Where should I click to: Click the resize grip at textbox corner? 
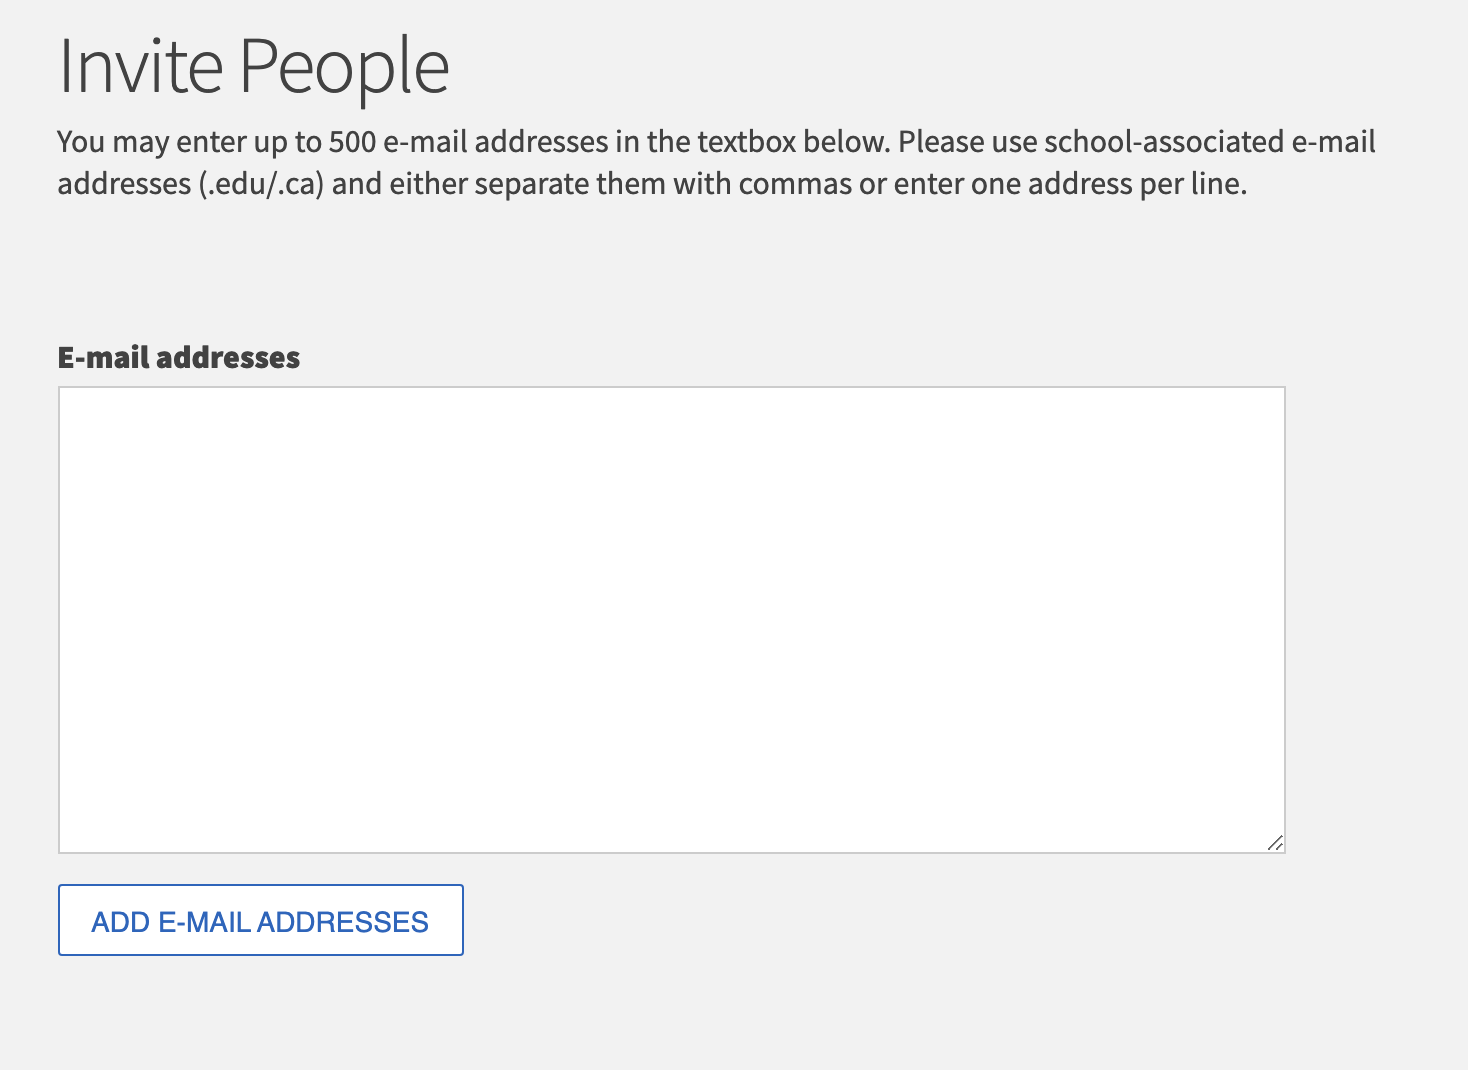1274,843
